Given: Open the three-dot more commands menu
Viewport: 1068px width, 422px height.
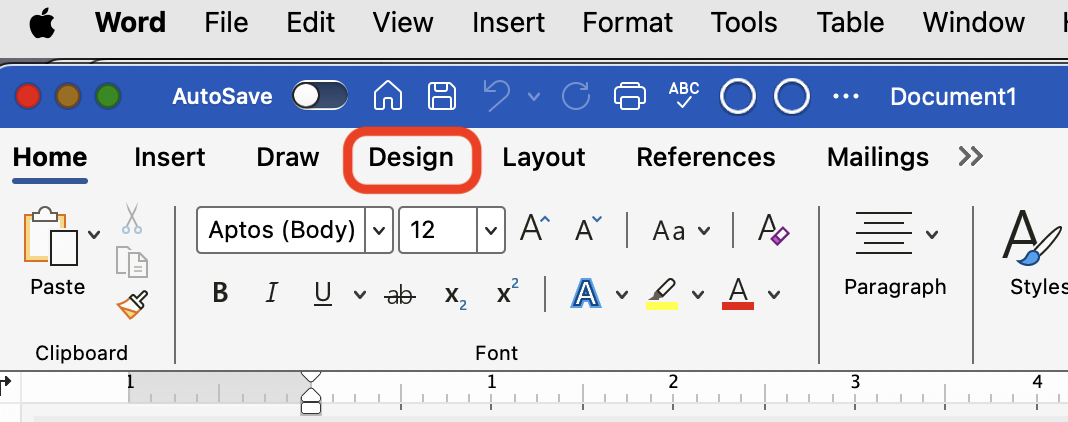Looking at the screenshot, I should 846,97.
